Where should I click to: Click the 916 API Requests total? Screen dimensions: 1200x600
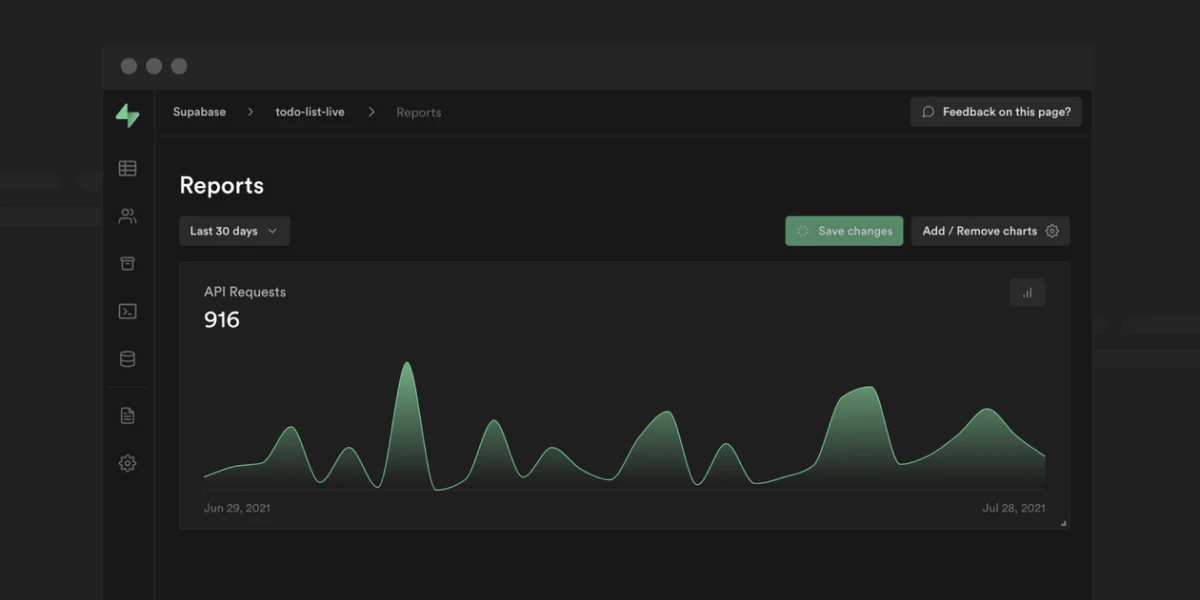click(x=222, y=320)
